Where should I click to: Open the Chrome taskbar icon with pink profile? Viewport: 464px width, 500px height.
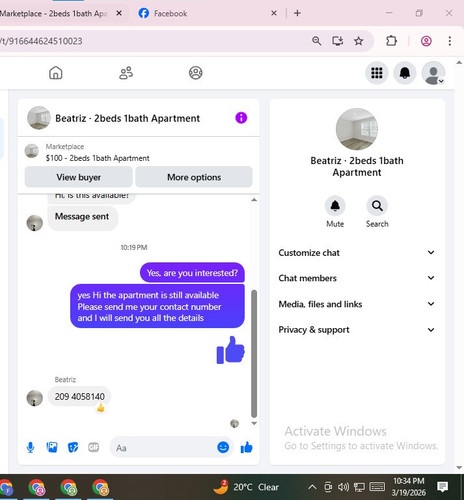tap(37, 487)
